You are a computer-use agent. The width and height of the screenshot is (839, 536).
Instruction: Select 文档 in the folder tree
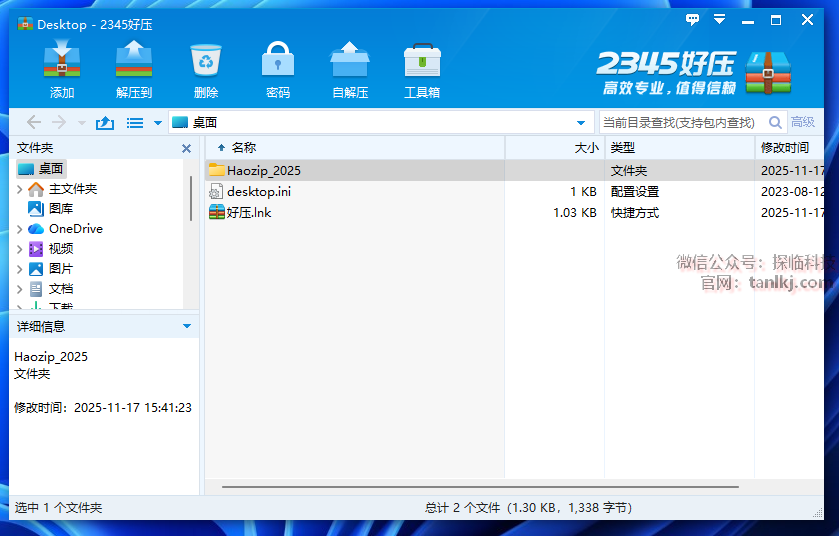60,289
